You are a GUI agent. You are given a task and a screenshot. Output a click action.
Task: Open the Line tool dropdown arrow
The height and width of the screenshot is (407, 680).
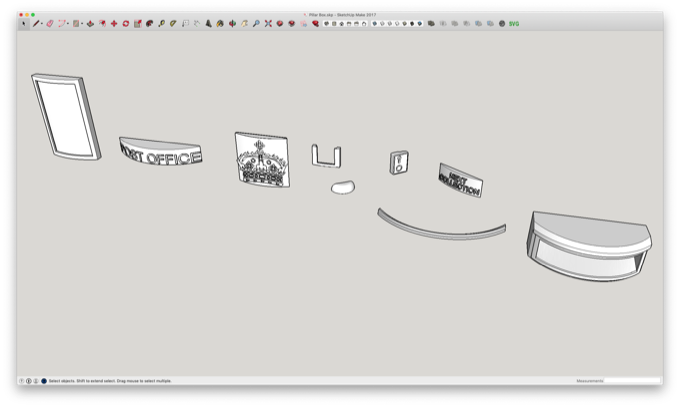click(x=42, y=24)
